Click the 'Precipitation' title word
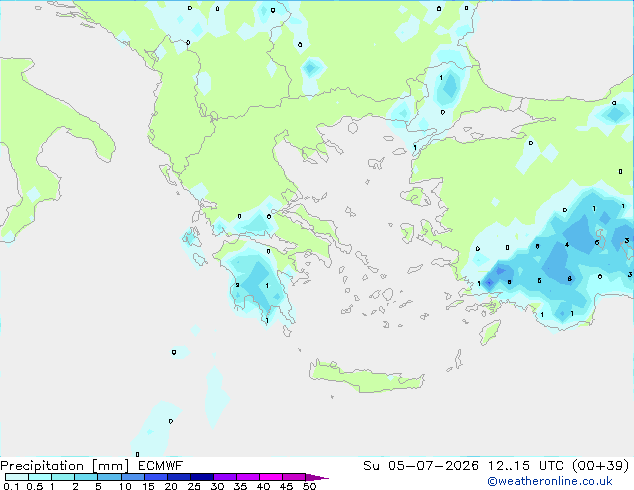This screenshot has height=490, width=634. click(x=42, y=466)
